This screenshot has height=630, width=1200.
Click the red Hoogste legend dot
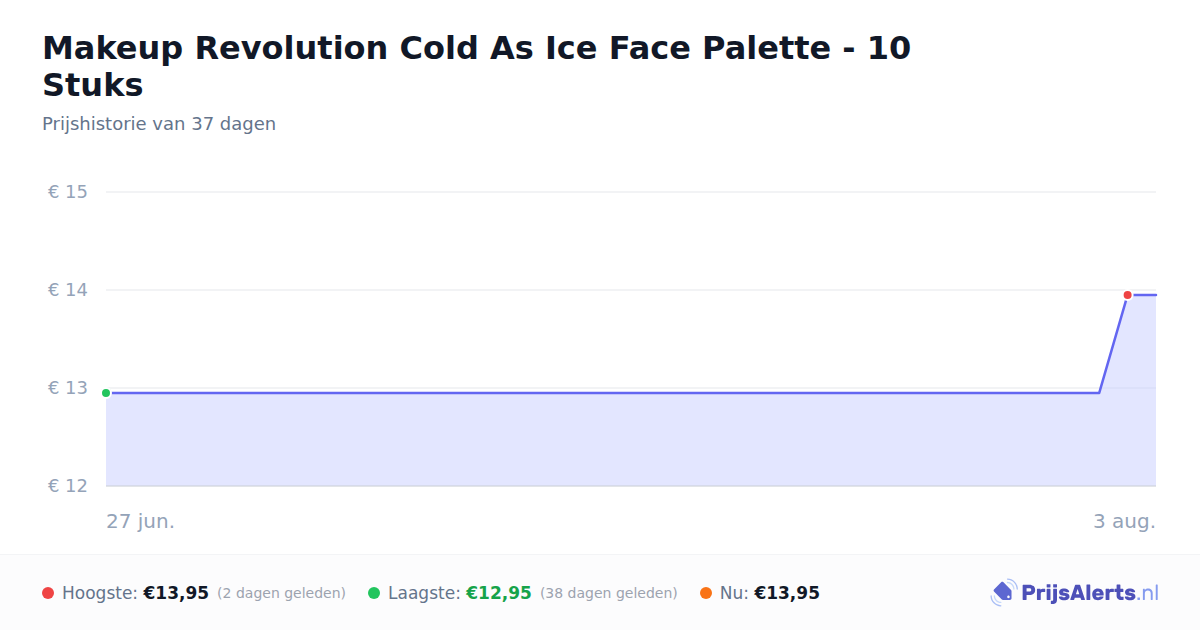click(48, 593)
